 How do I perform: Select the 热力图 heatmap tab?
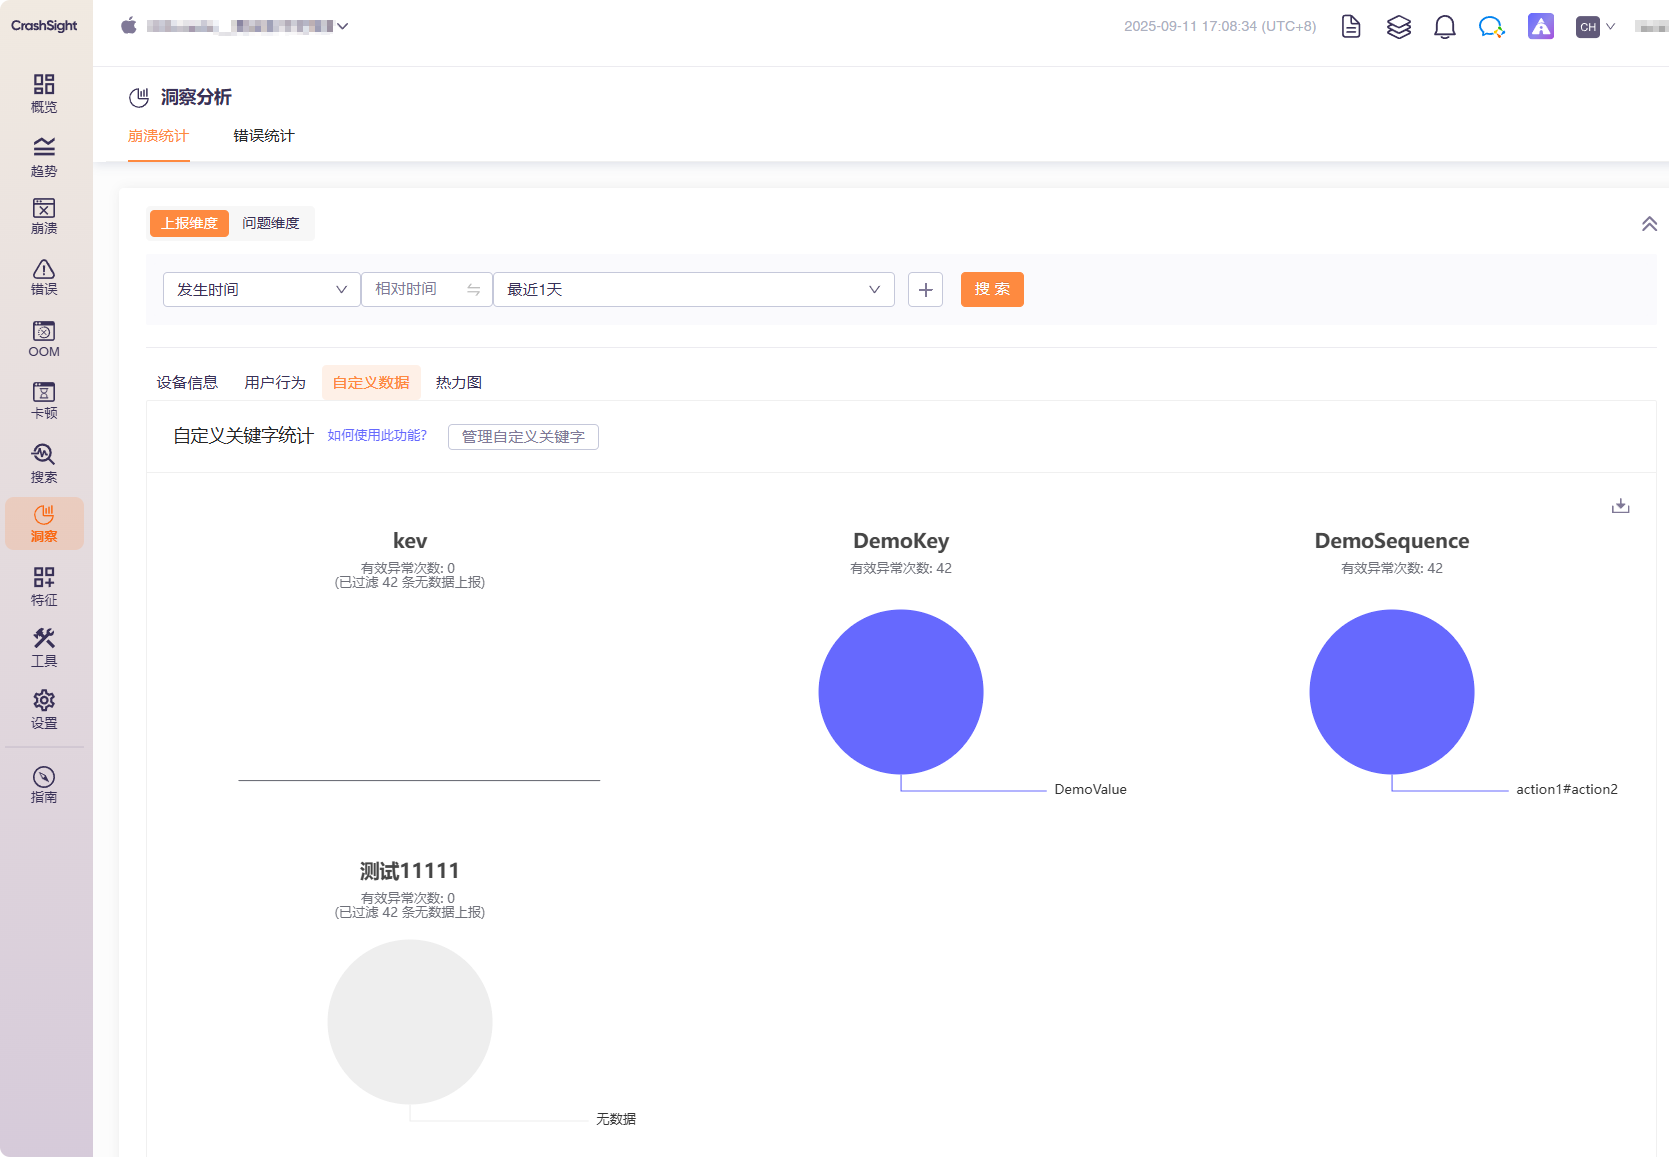pyautogui.click(x=459, y=382)
